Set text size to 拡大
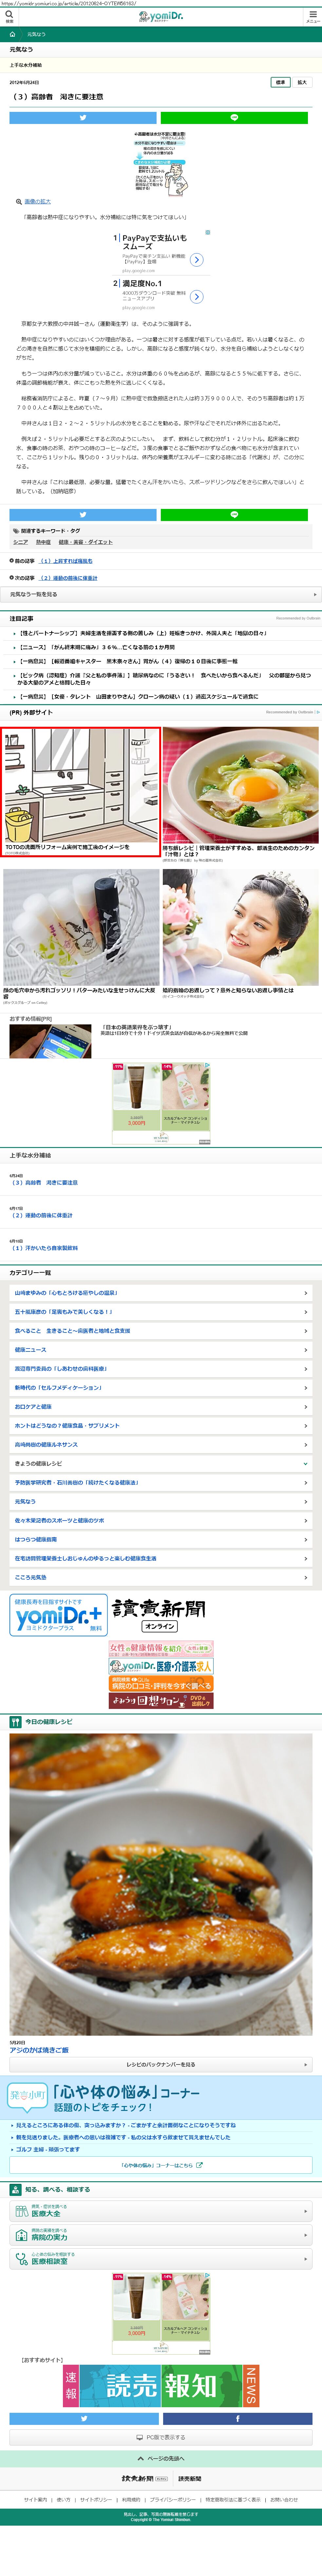 click(302, 82)
